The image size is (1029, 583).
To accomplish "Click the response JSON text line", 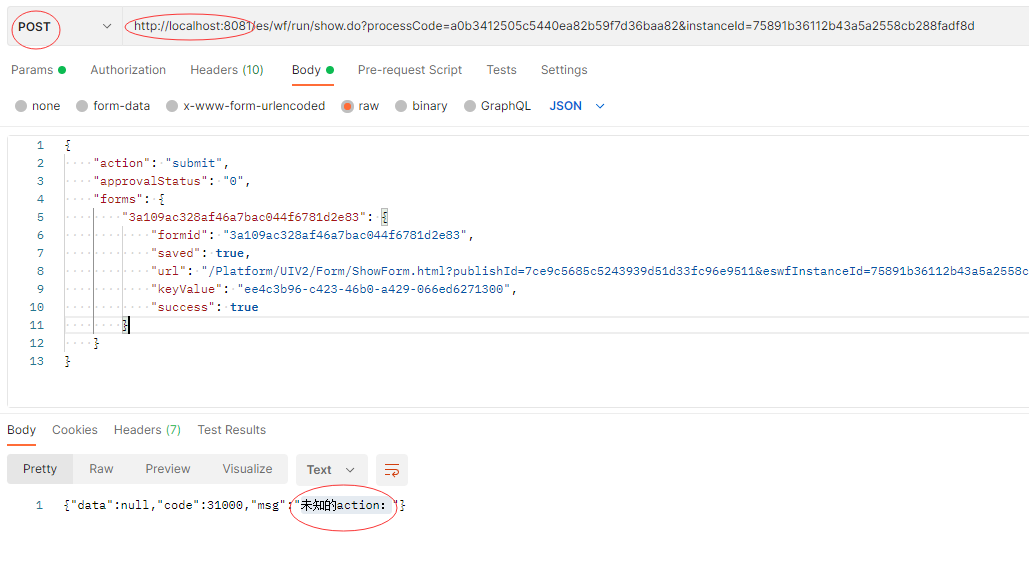I will click(235, 505).
